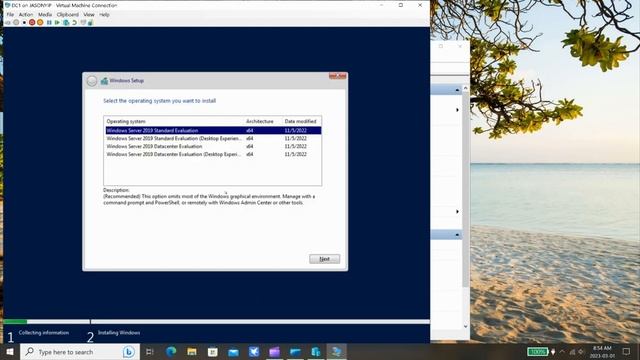This screenshot has width=640, height=360.
Task: Open the notification center icon
Action: tap(627, 351)
